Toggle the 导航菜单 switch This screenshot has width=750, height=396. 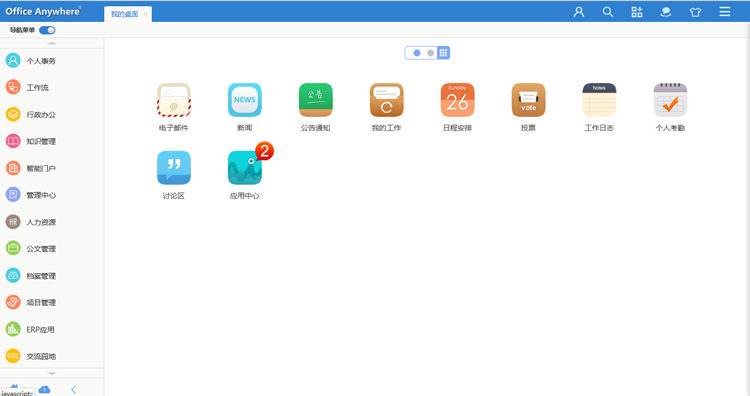[47, 30]
